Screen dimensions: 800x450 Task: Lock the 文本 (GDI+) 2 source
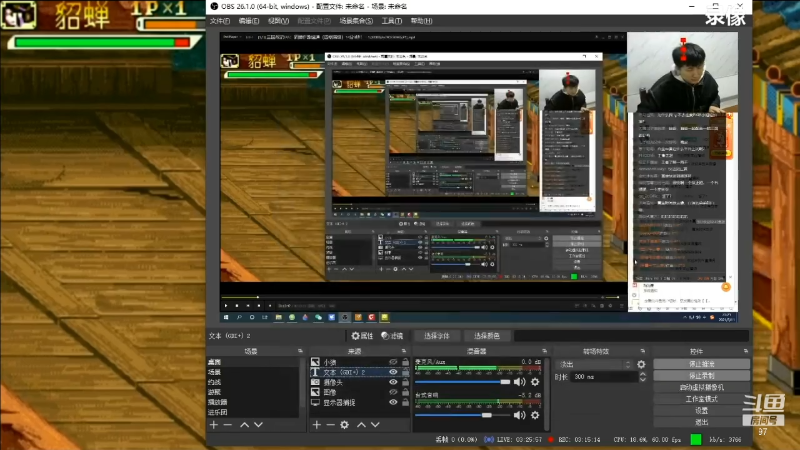click(405, 372)
